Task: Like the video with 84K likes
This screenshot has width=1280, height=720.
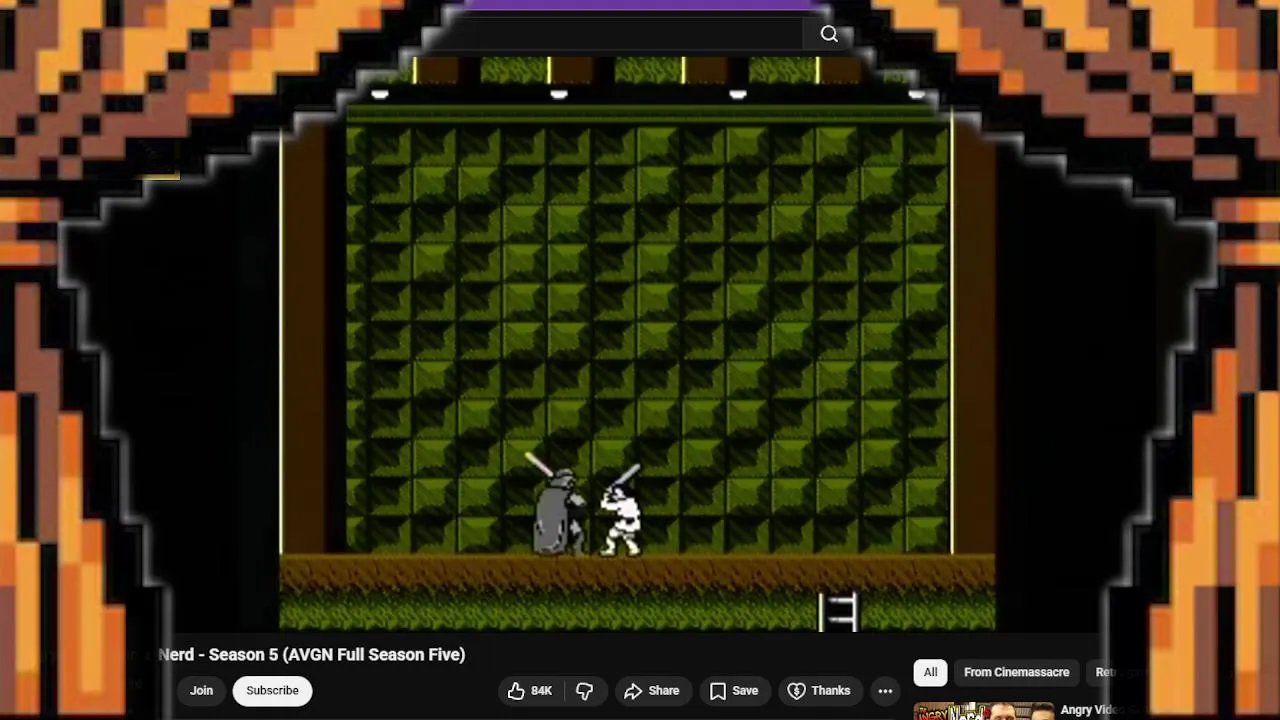Action: tap(531, 691)
